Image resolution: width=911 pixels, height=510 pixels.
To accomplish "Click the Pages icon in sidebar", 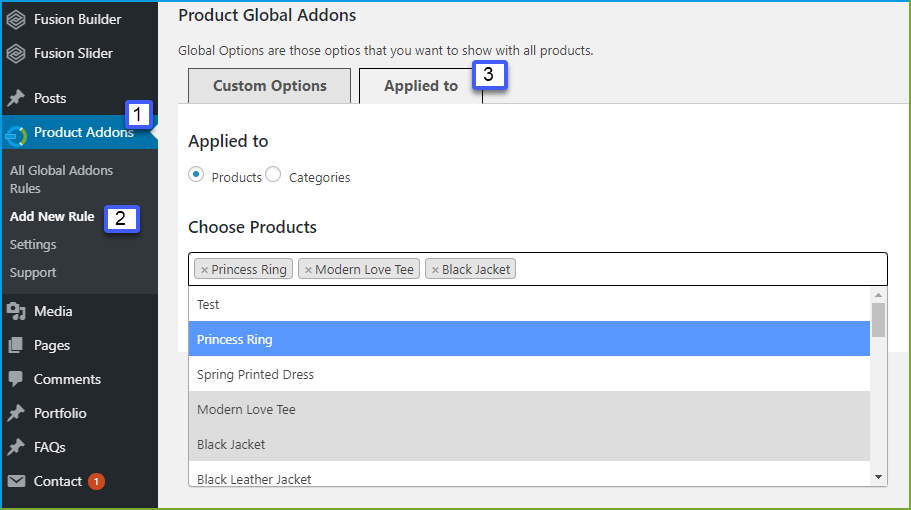I will 16,345.
